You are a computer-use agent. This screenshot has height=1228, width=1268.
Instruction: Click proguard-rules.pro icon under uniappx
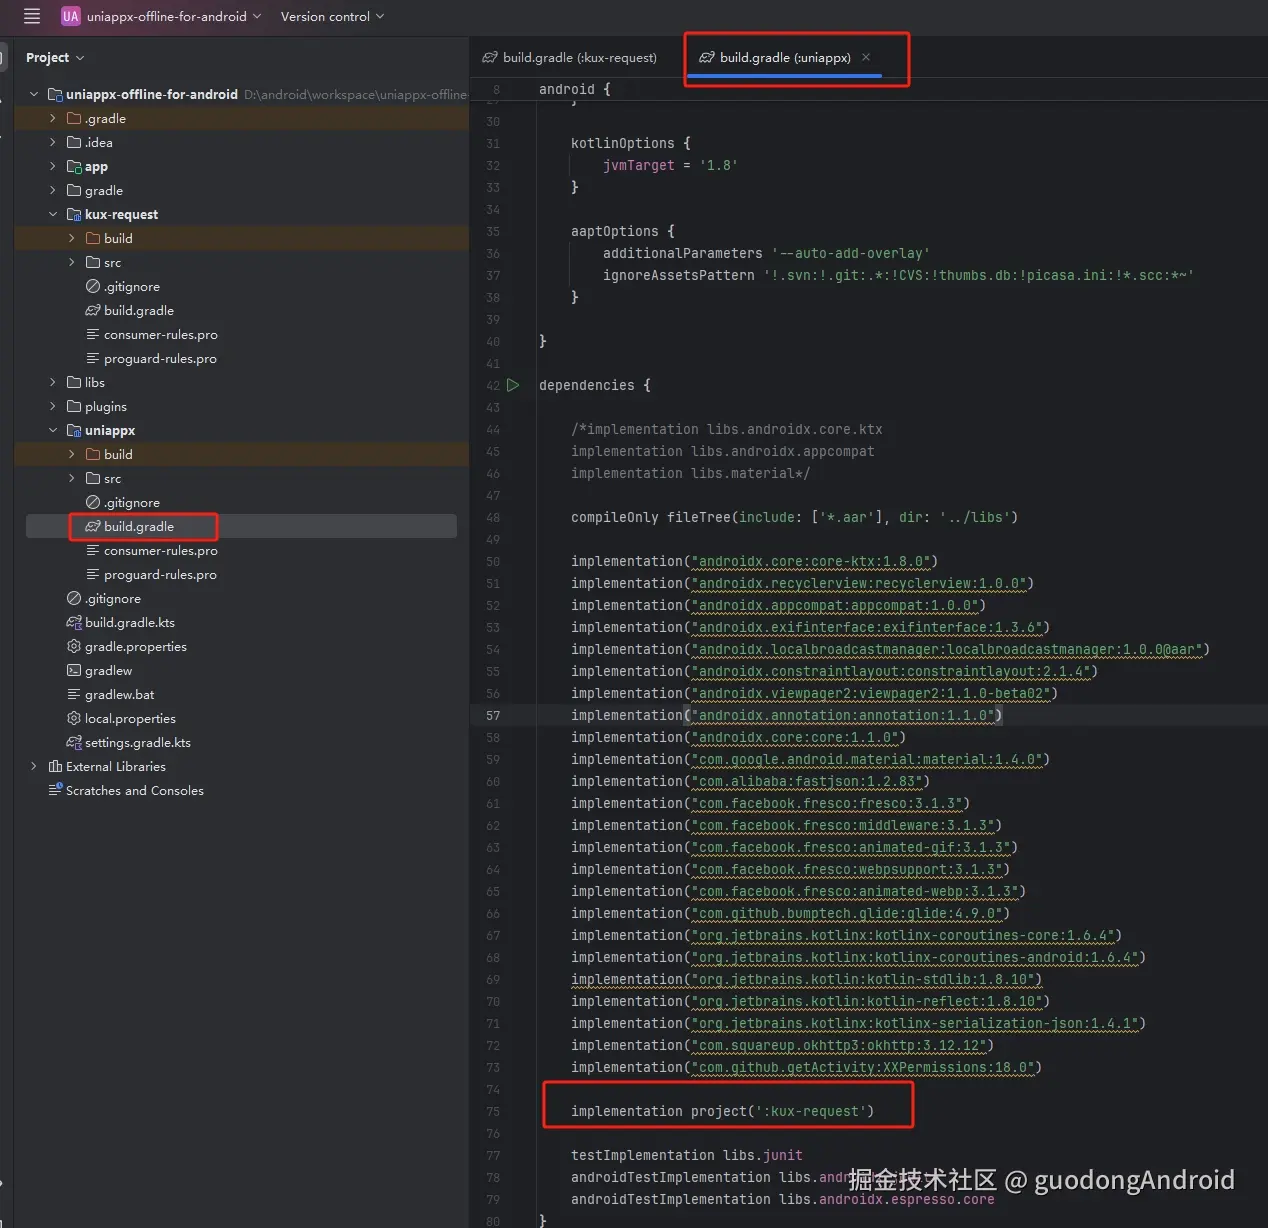pyautogui.click(x=93, y=574)
